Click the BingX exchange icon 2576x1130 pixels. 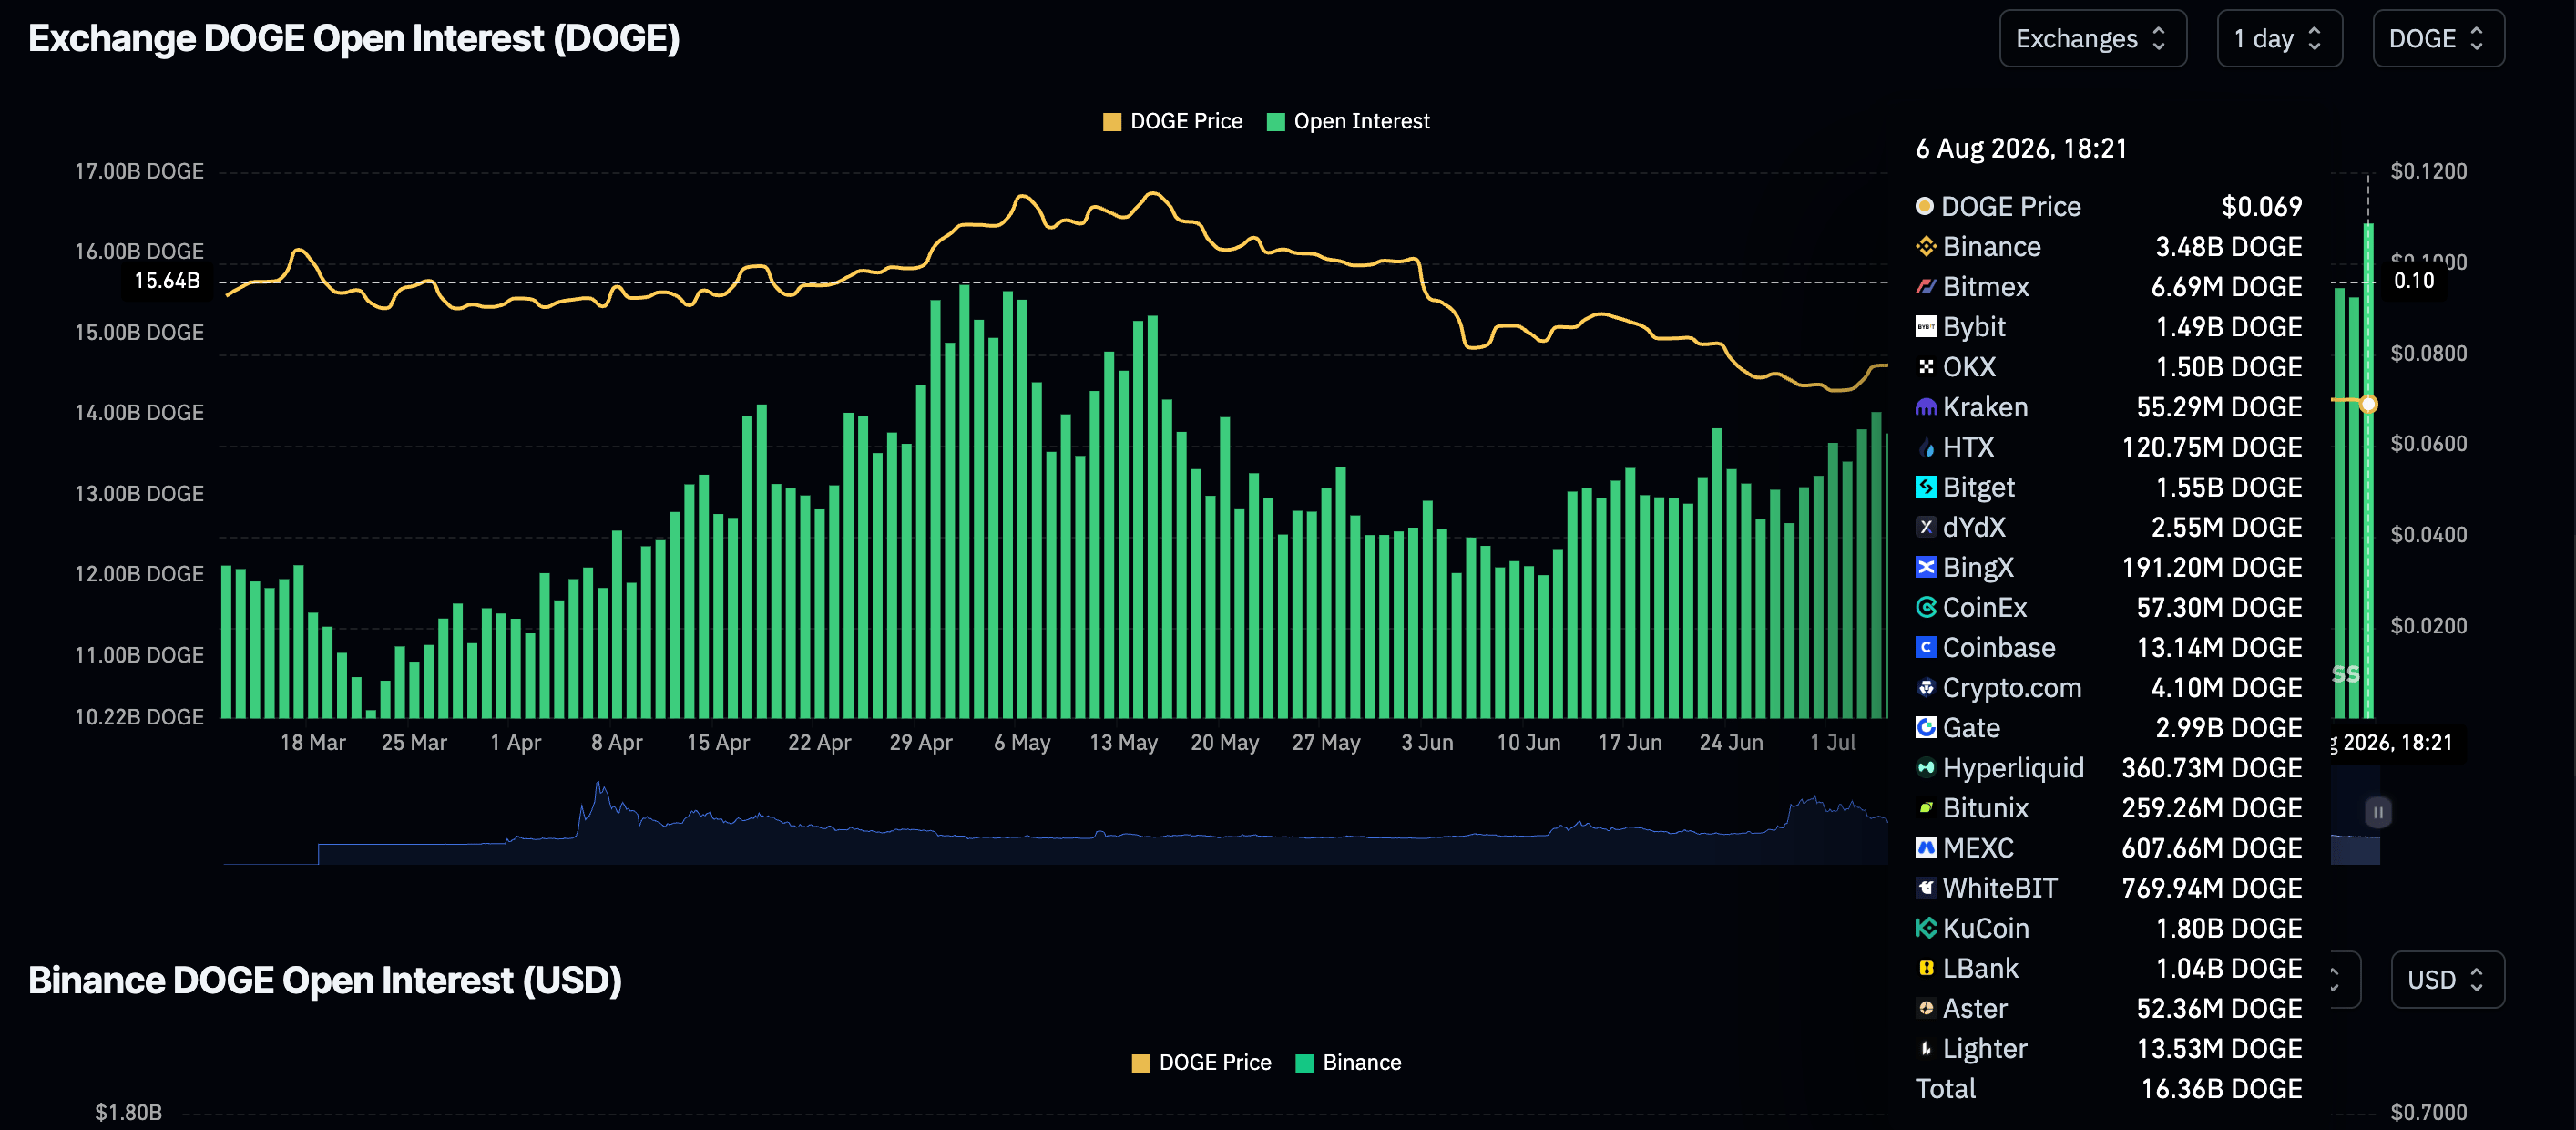click(x=1925, y=567)
